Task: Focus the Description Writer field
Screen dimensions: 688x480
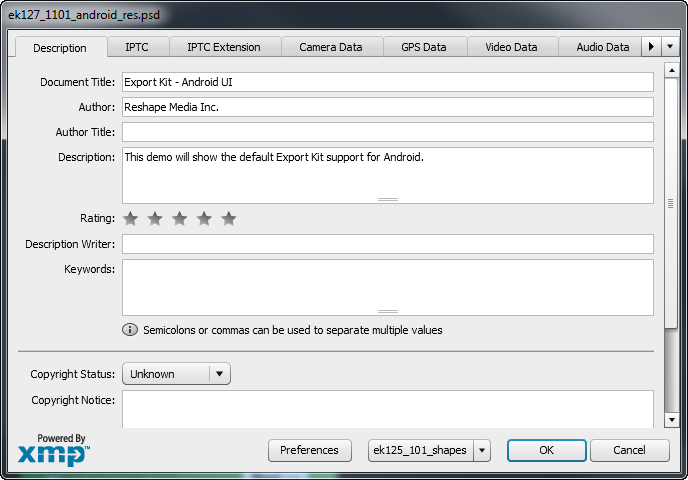Action: coord(388,244)
